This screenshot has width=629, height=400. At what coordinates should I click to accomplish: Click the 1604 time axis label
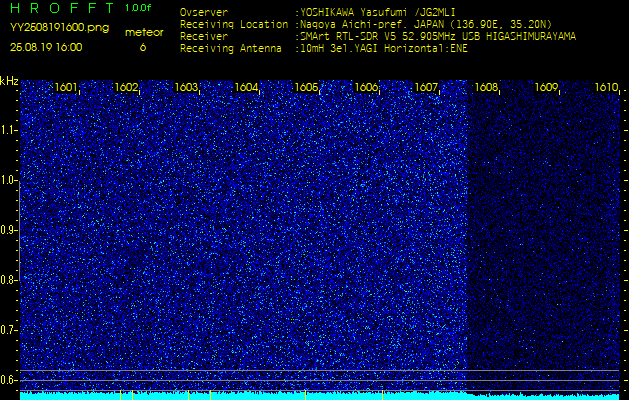246,87
